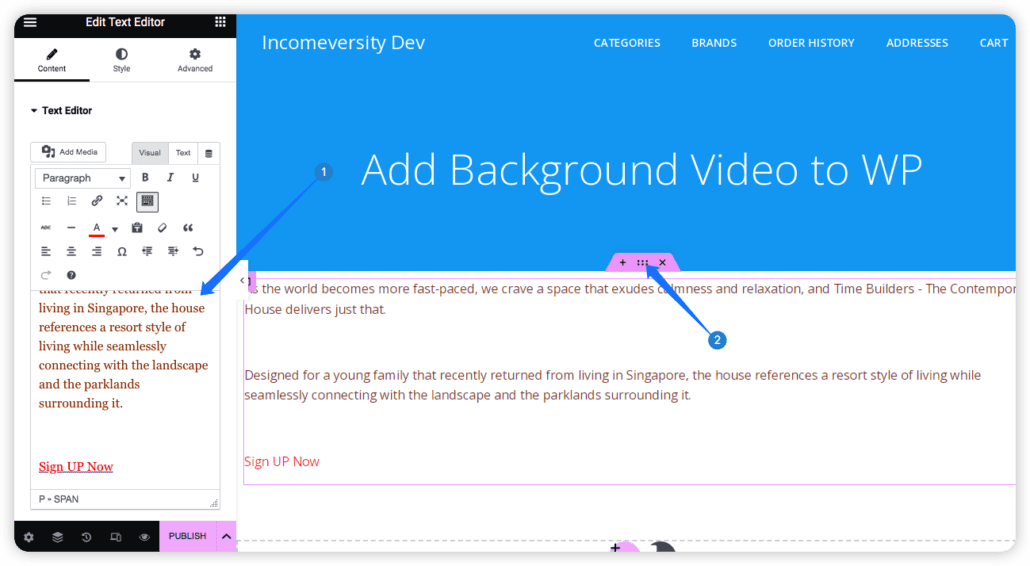The image size is (1030, 566).
Task: Open the widgets grid panel
Action: tap(220, 22)
